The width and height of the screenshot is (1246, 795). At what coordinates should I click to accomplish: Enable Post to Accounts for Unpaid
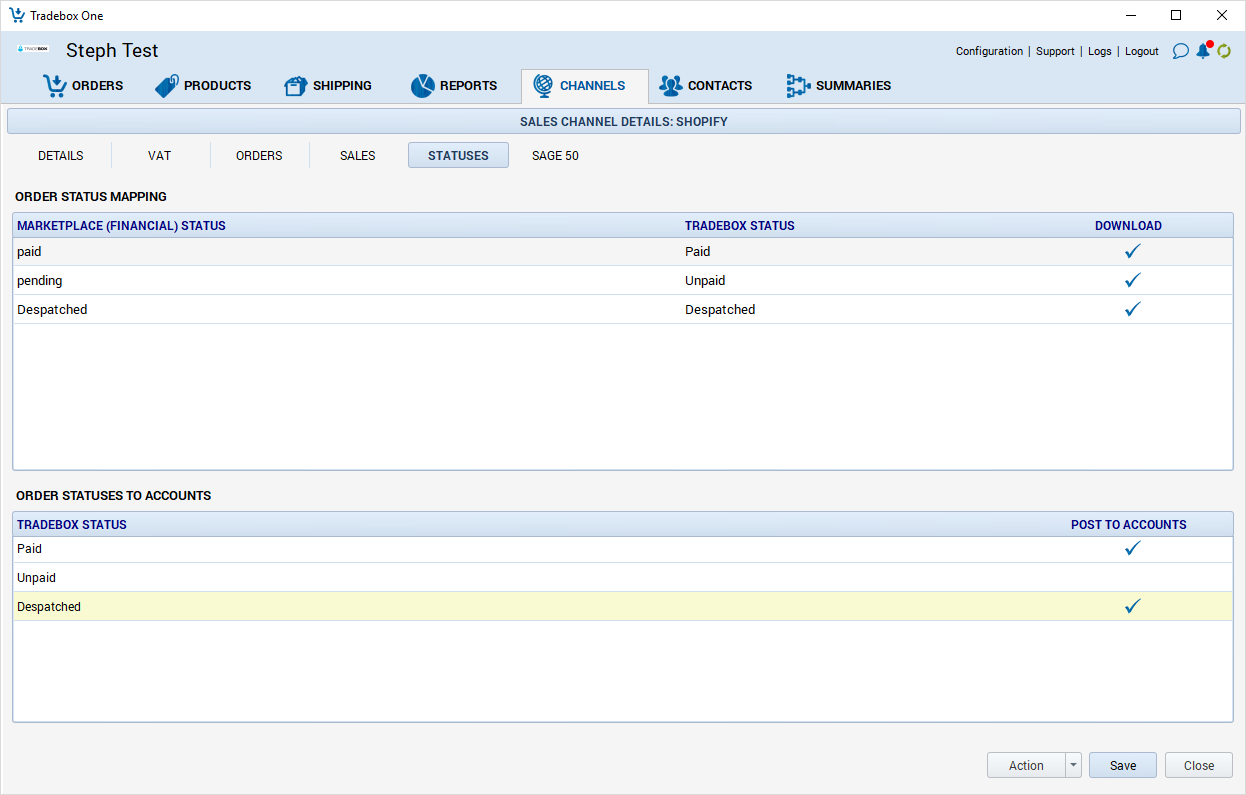coord(1132,578)
